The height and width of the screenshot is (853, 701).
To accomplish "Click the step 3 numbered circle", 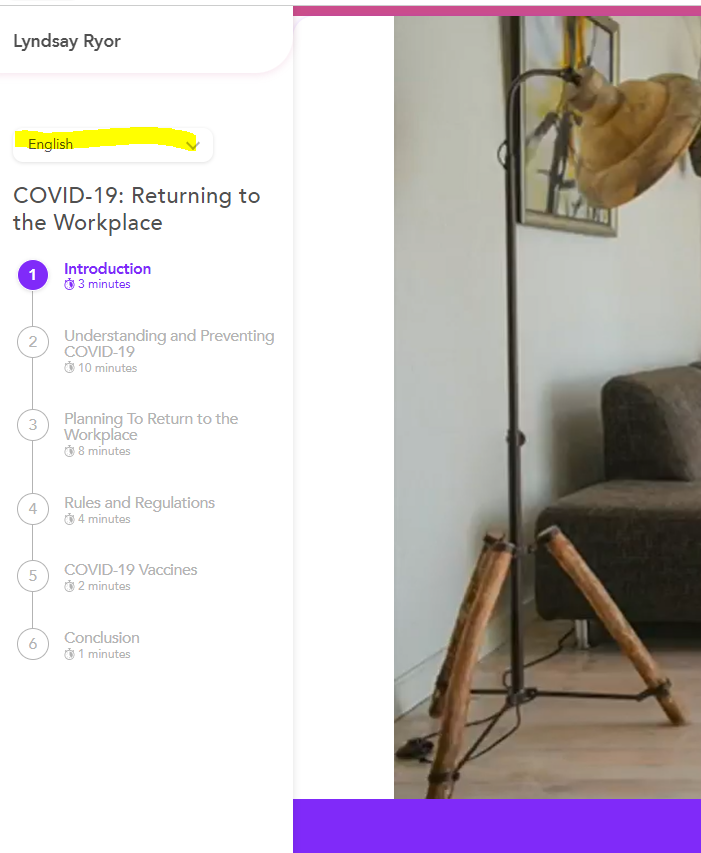I will coord(33,425).
